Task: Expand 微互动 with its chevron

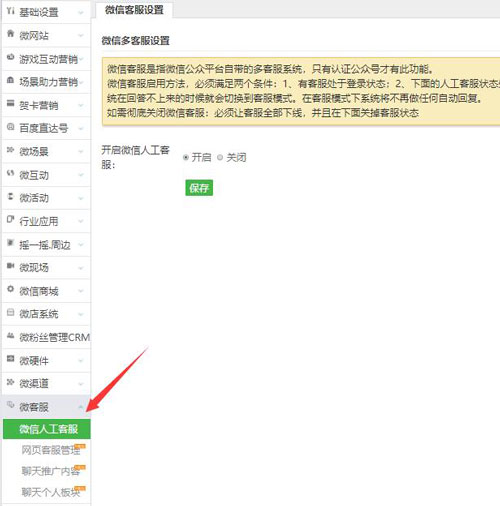Action: pos(81,175)
